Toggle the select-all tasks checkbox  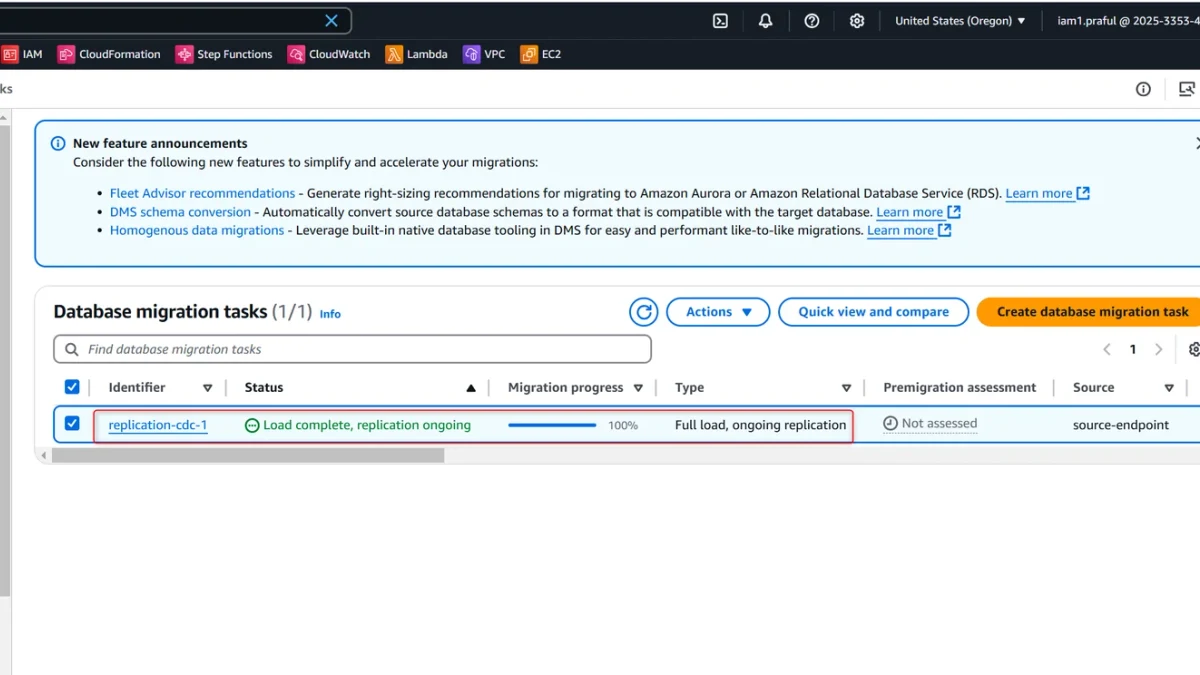tap(72, 387)
